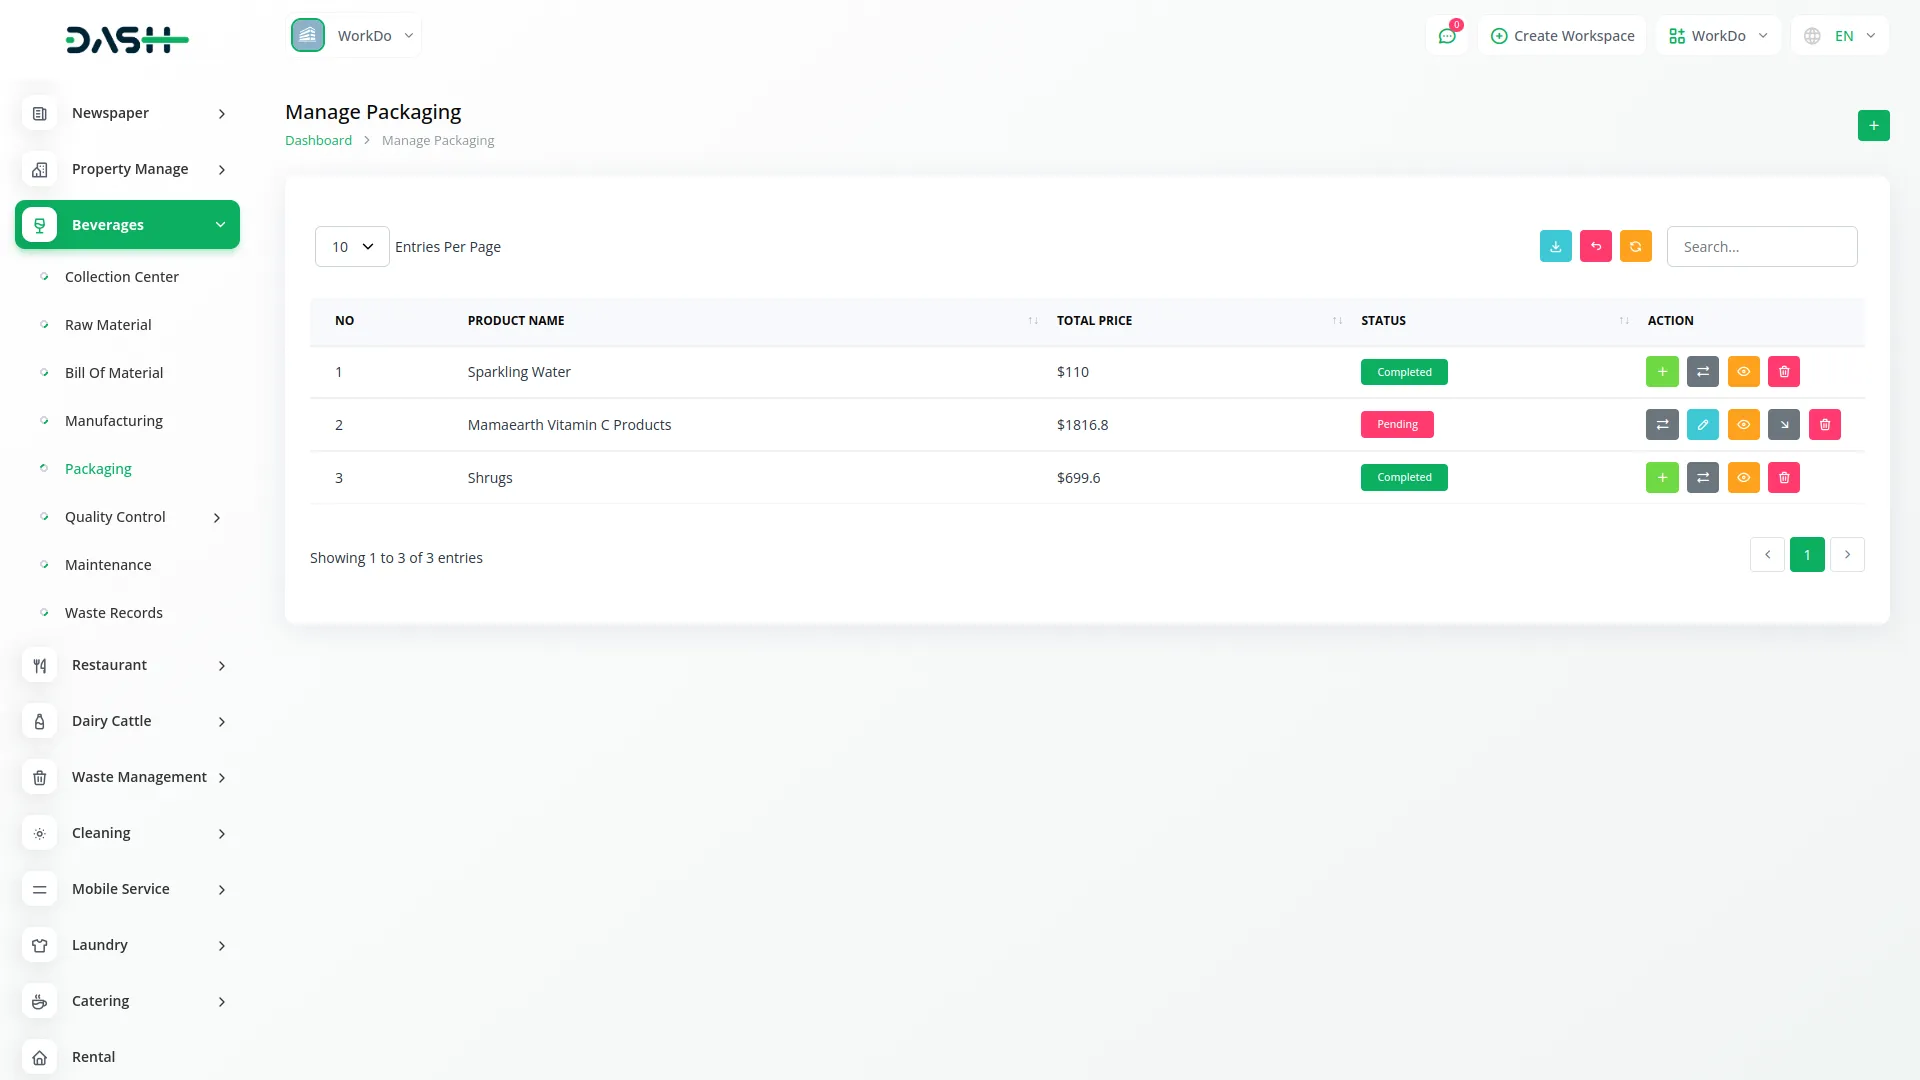Screen dimensions: 1920x1080
Task: Focus the Search input field
Action: pyautogui.click(x=1761, y=247)
